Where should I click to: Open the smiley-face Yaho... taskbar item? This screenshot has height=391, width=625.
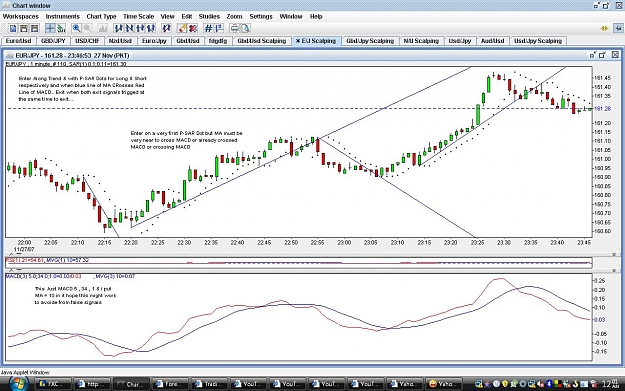(x=444, y=384)
